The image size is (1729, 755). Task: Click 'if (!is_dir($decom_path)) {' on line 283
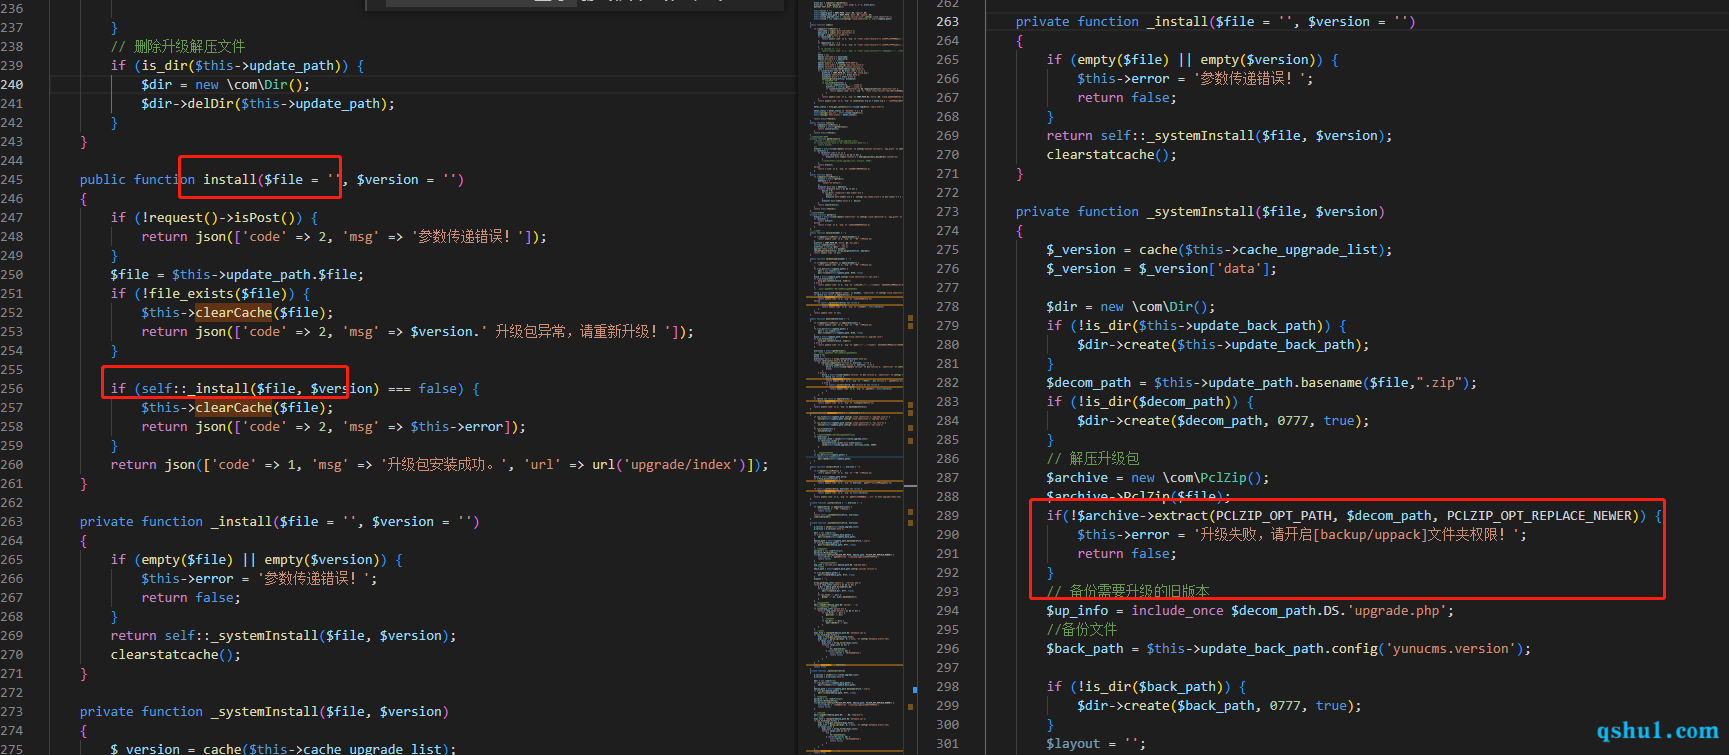(x=1150, y=401)
